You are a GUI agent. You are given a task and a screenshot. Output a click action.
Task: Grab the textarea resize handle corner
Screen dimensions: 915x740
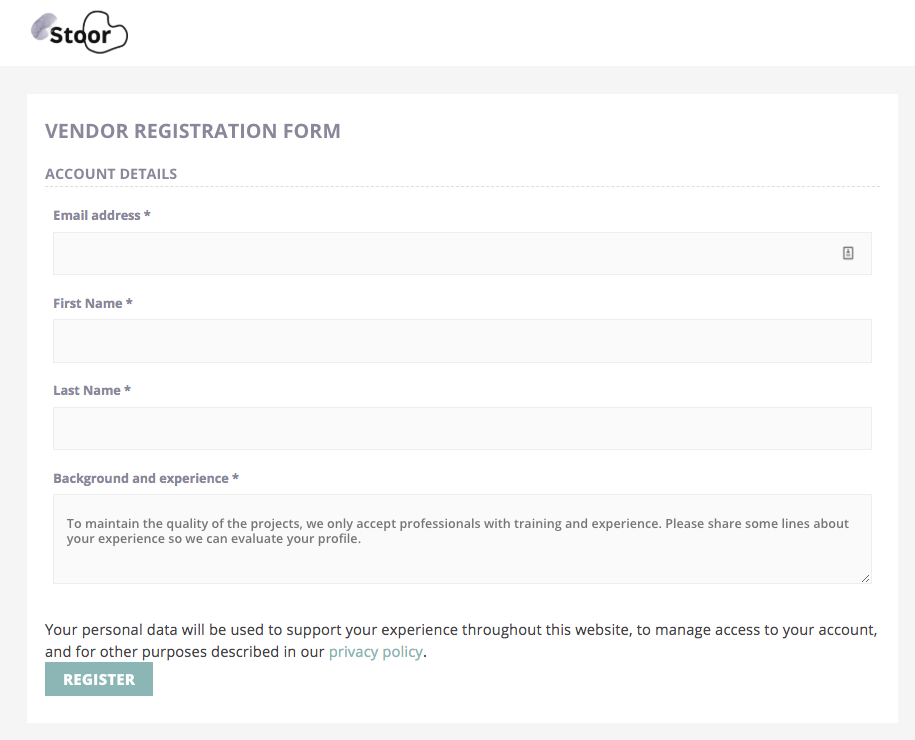point(865,578)
